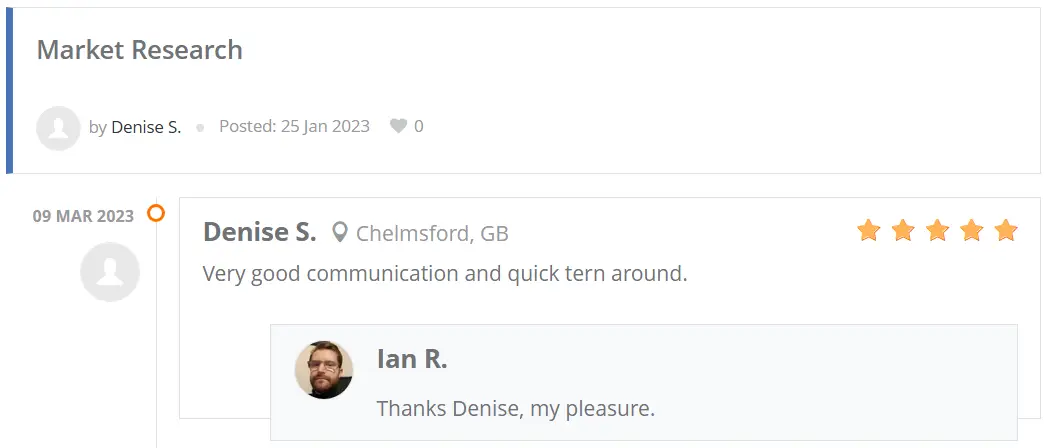Click the heart like icon
This screenshot has height=448, width=1050.
click(398, 126)
